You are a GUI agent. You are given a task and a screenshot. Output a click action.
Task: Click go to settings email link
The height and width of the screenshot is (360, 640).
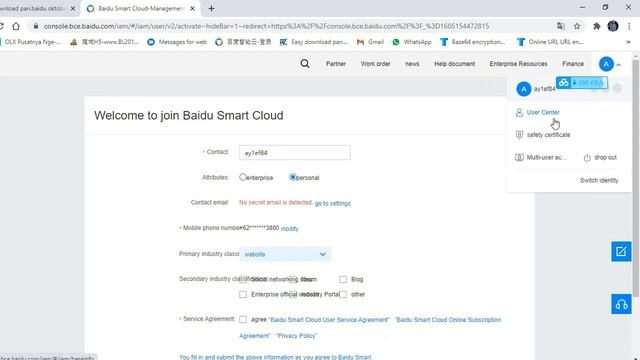click(x=332, y=203)
